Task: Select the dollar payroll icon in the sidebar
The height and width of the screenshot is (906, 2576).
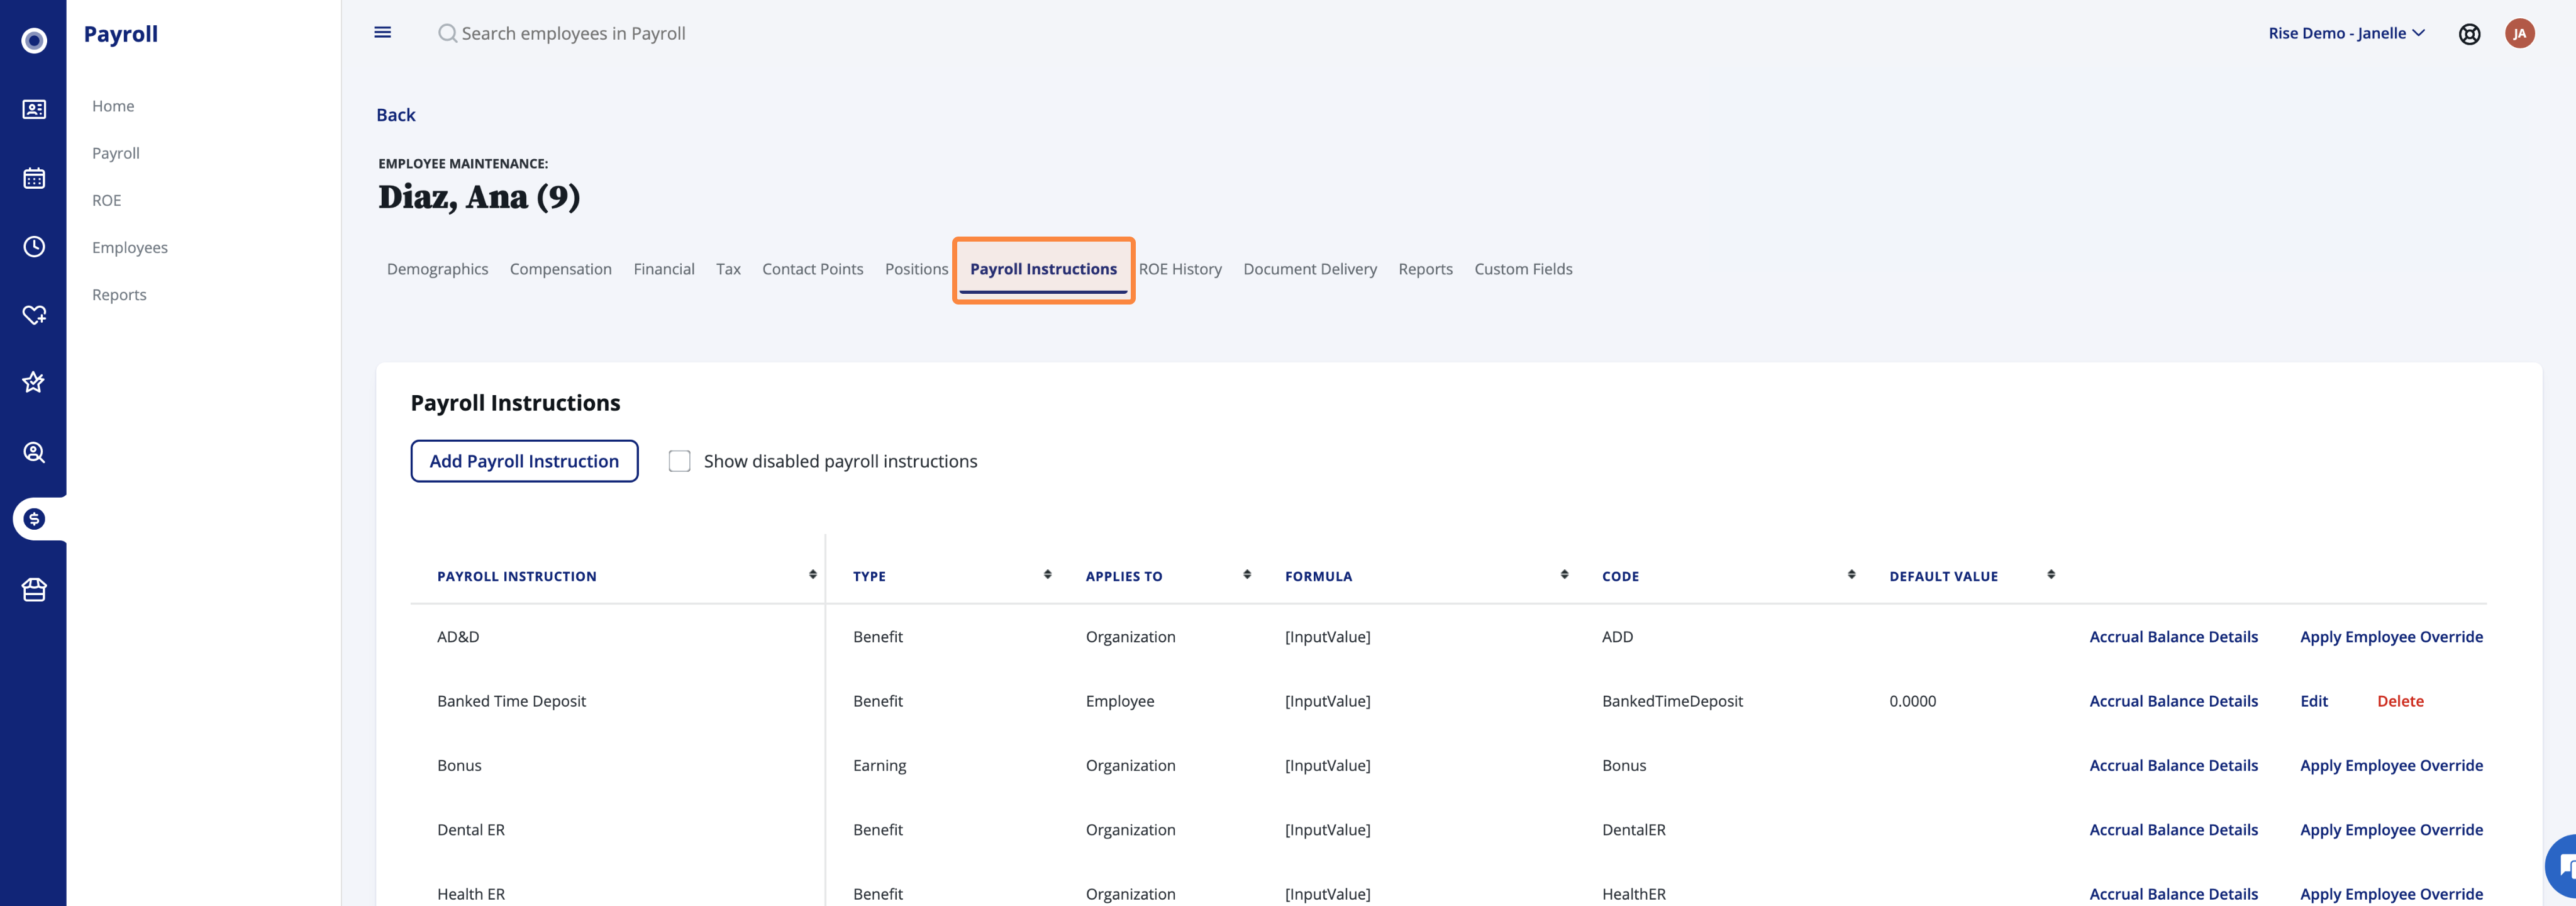Action: (x=34, y=519)
